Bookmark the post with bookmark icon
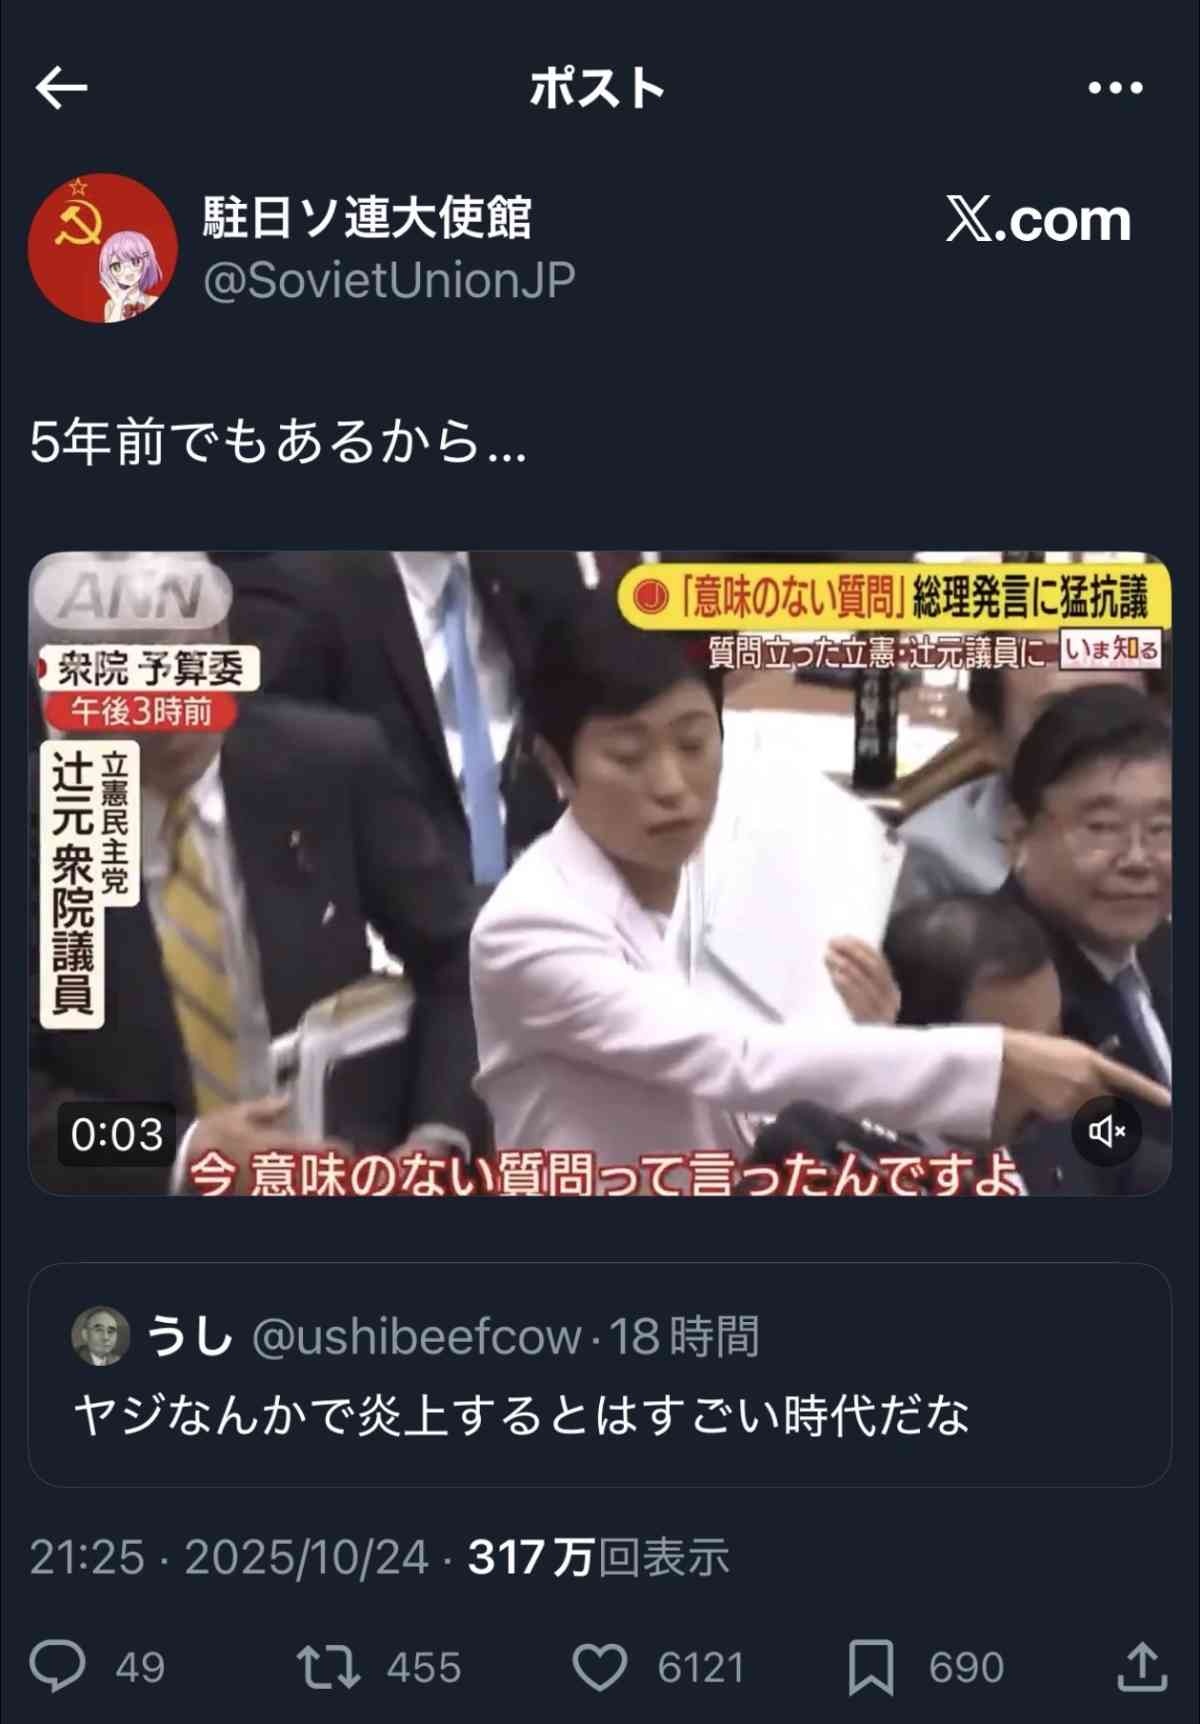The image size is (1200, 1724). (871, 1668)
